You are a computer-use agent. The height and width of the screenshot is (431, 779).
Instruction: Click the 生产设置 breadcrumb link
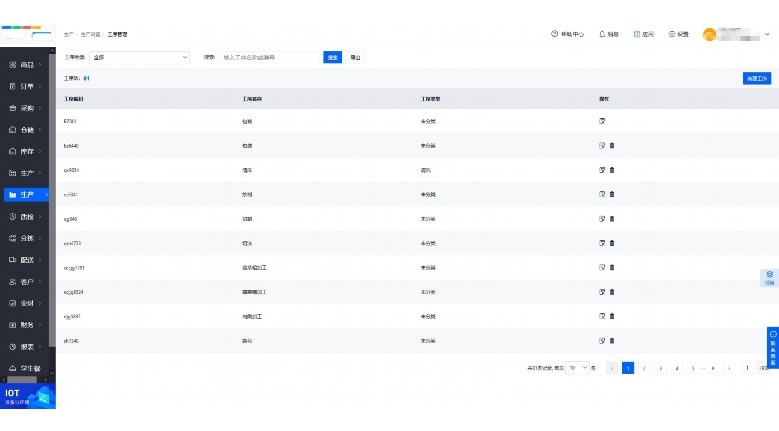pyautogui.click(x=90, y=34)
